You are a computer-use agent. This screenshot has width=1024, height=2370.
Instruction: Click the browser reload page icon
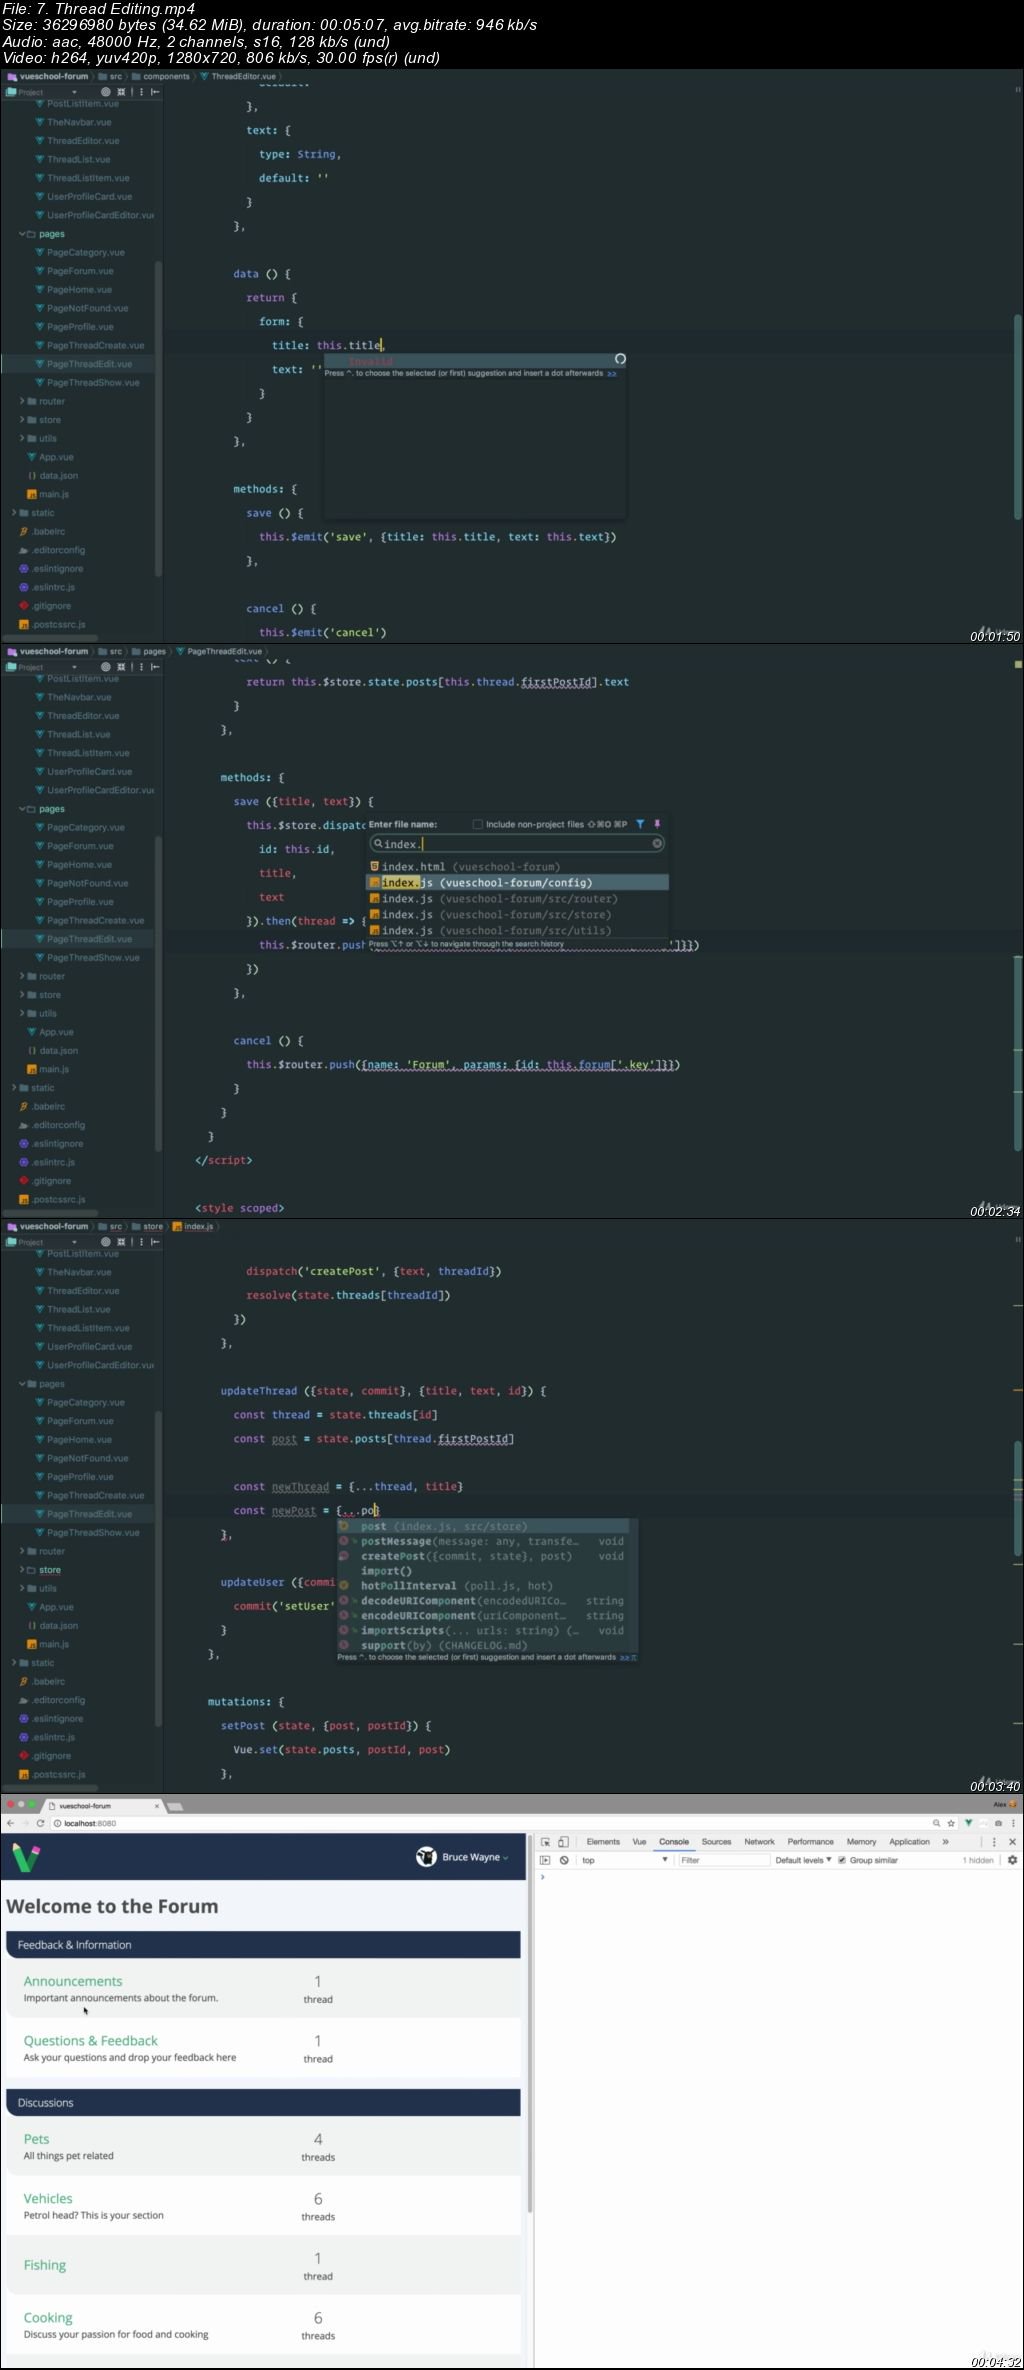coord(41,1823)
